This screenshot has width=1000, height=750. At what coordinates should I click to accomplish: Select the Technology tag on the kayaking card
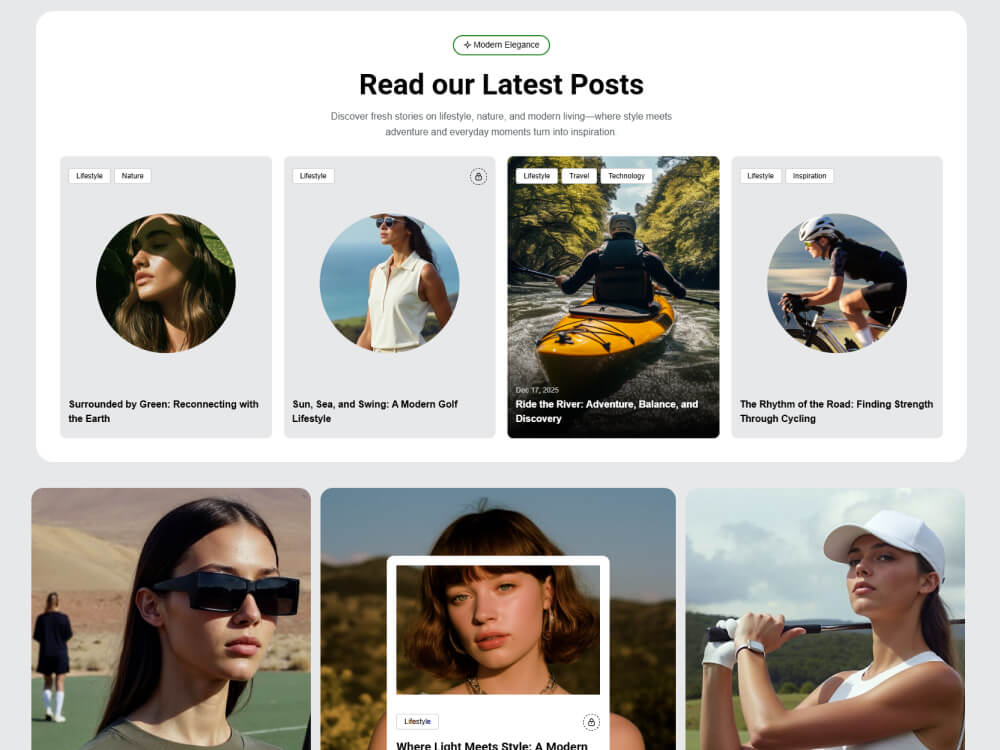pos(627,175)
